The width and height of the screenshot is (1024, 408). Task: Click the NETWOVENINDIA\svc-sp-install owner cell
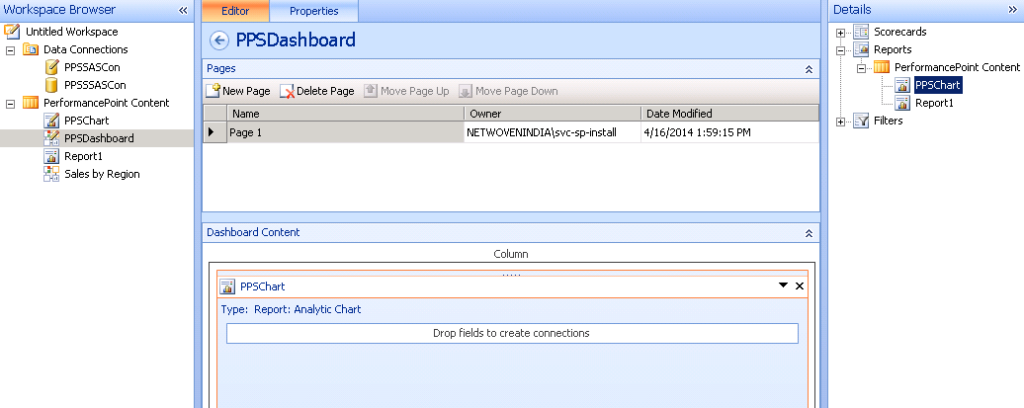click(552, 133)
